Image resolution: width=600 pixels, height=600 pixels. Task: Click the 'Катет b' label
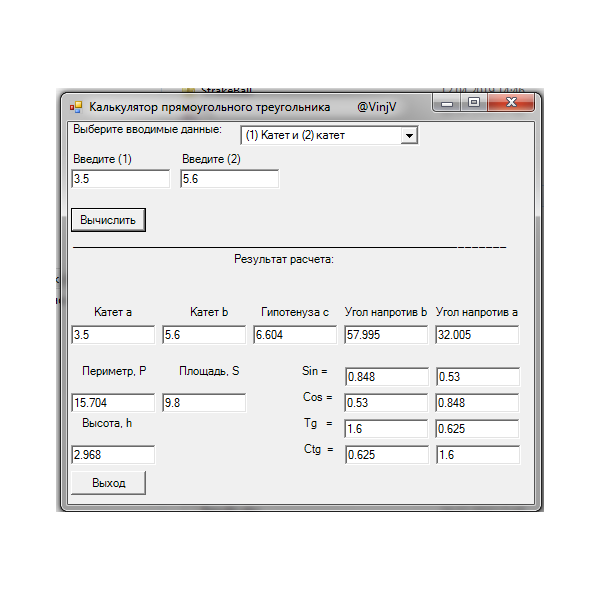209,312
